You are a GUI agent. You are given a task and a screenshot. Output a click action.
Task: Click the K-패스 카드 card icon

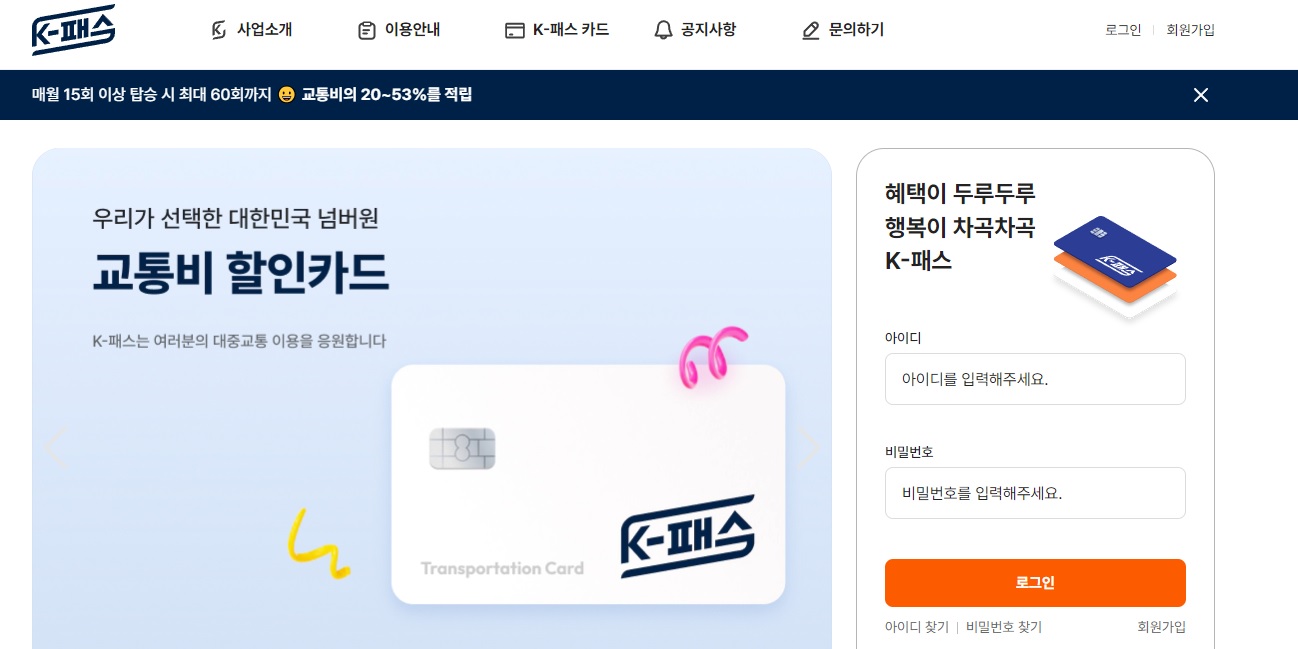pyautogui.click(x=515, y=30)
